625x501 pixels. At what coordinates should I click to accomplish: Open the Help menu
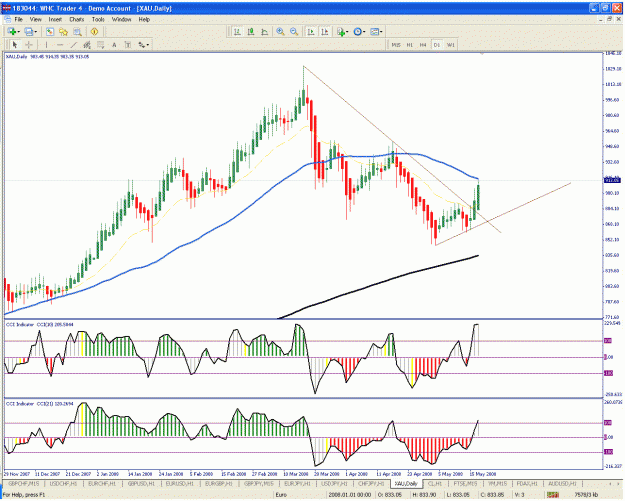(144, 19)
